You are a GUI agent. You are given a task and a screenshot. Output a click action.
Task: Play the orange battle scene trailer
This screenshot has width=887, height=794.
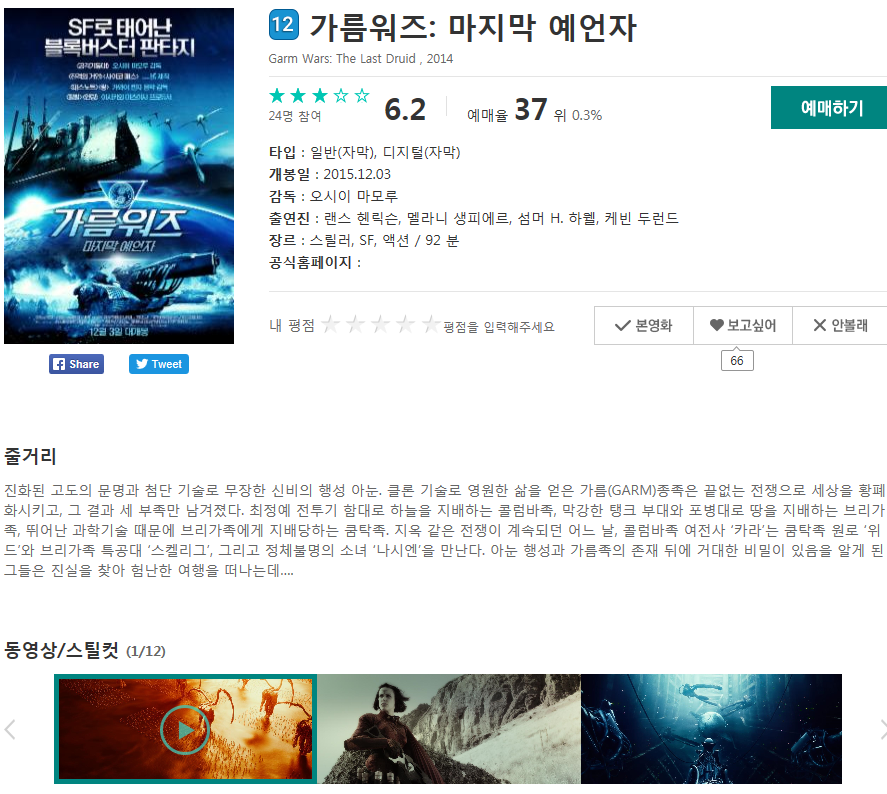(x=185, y=730)
